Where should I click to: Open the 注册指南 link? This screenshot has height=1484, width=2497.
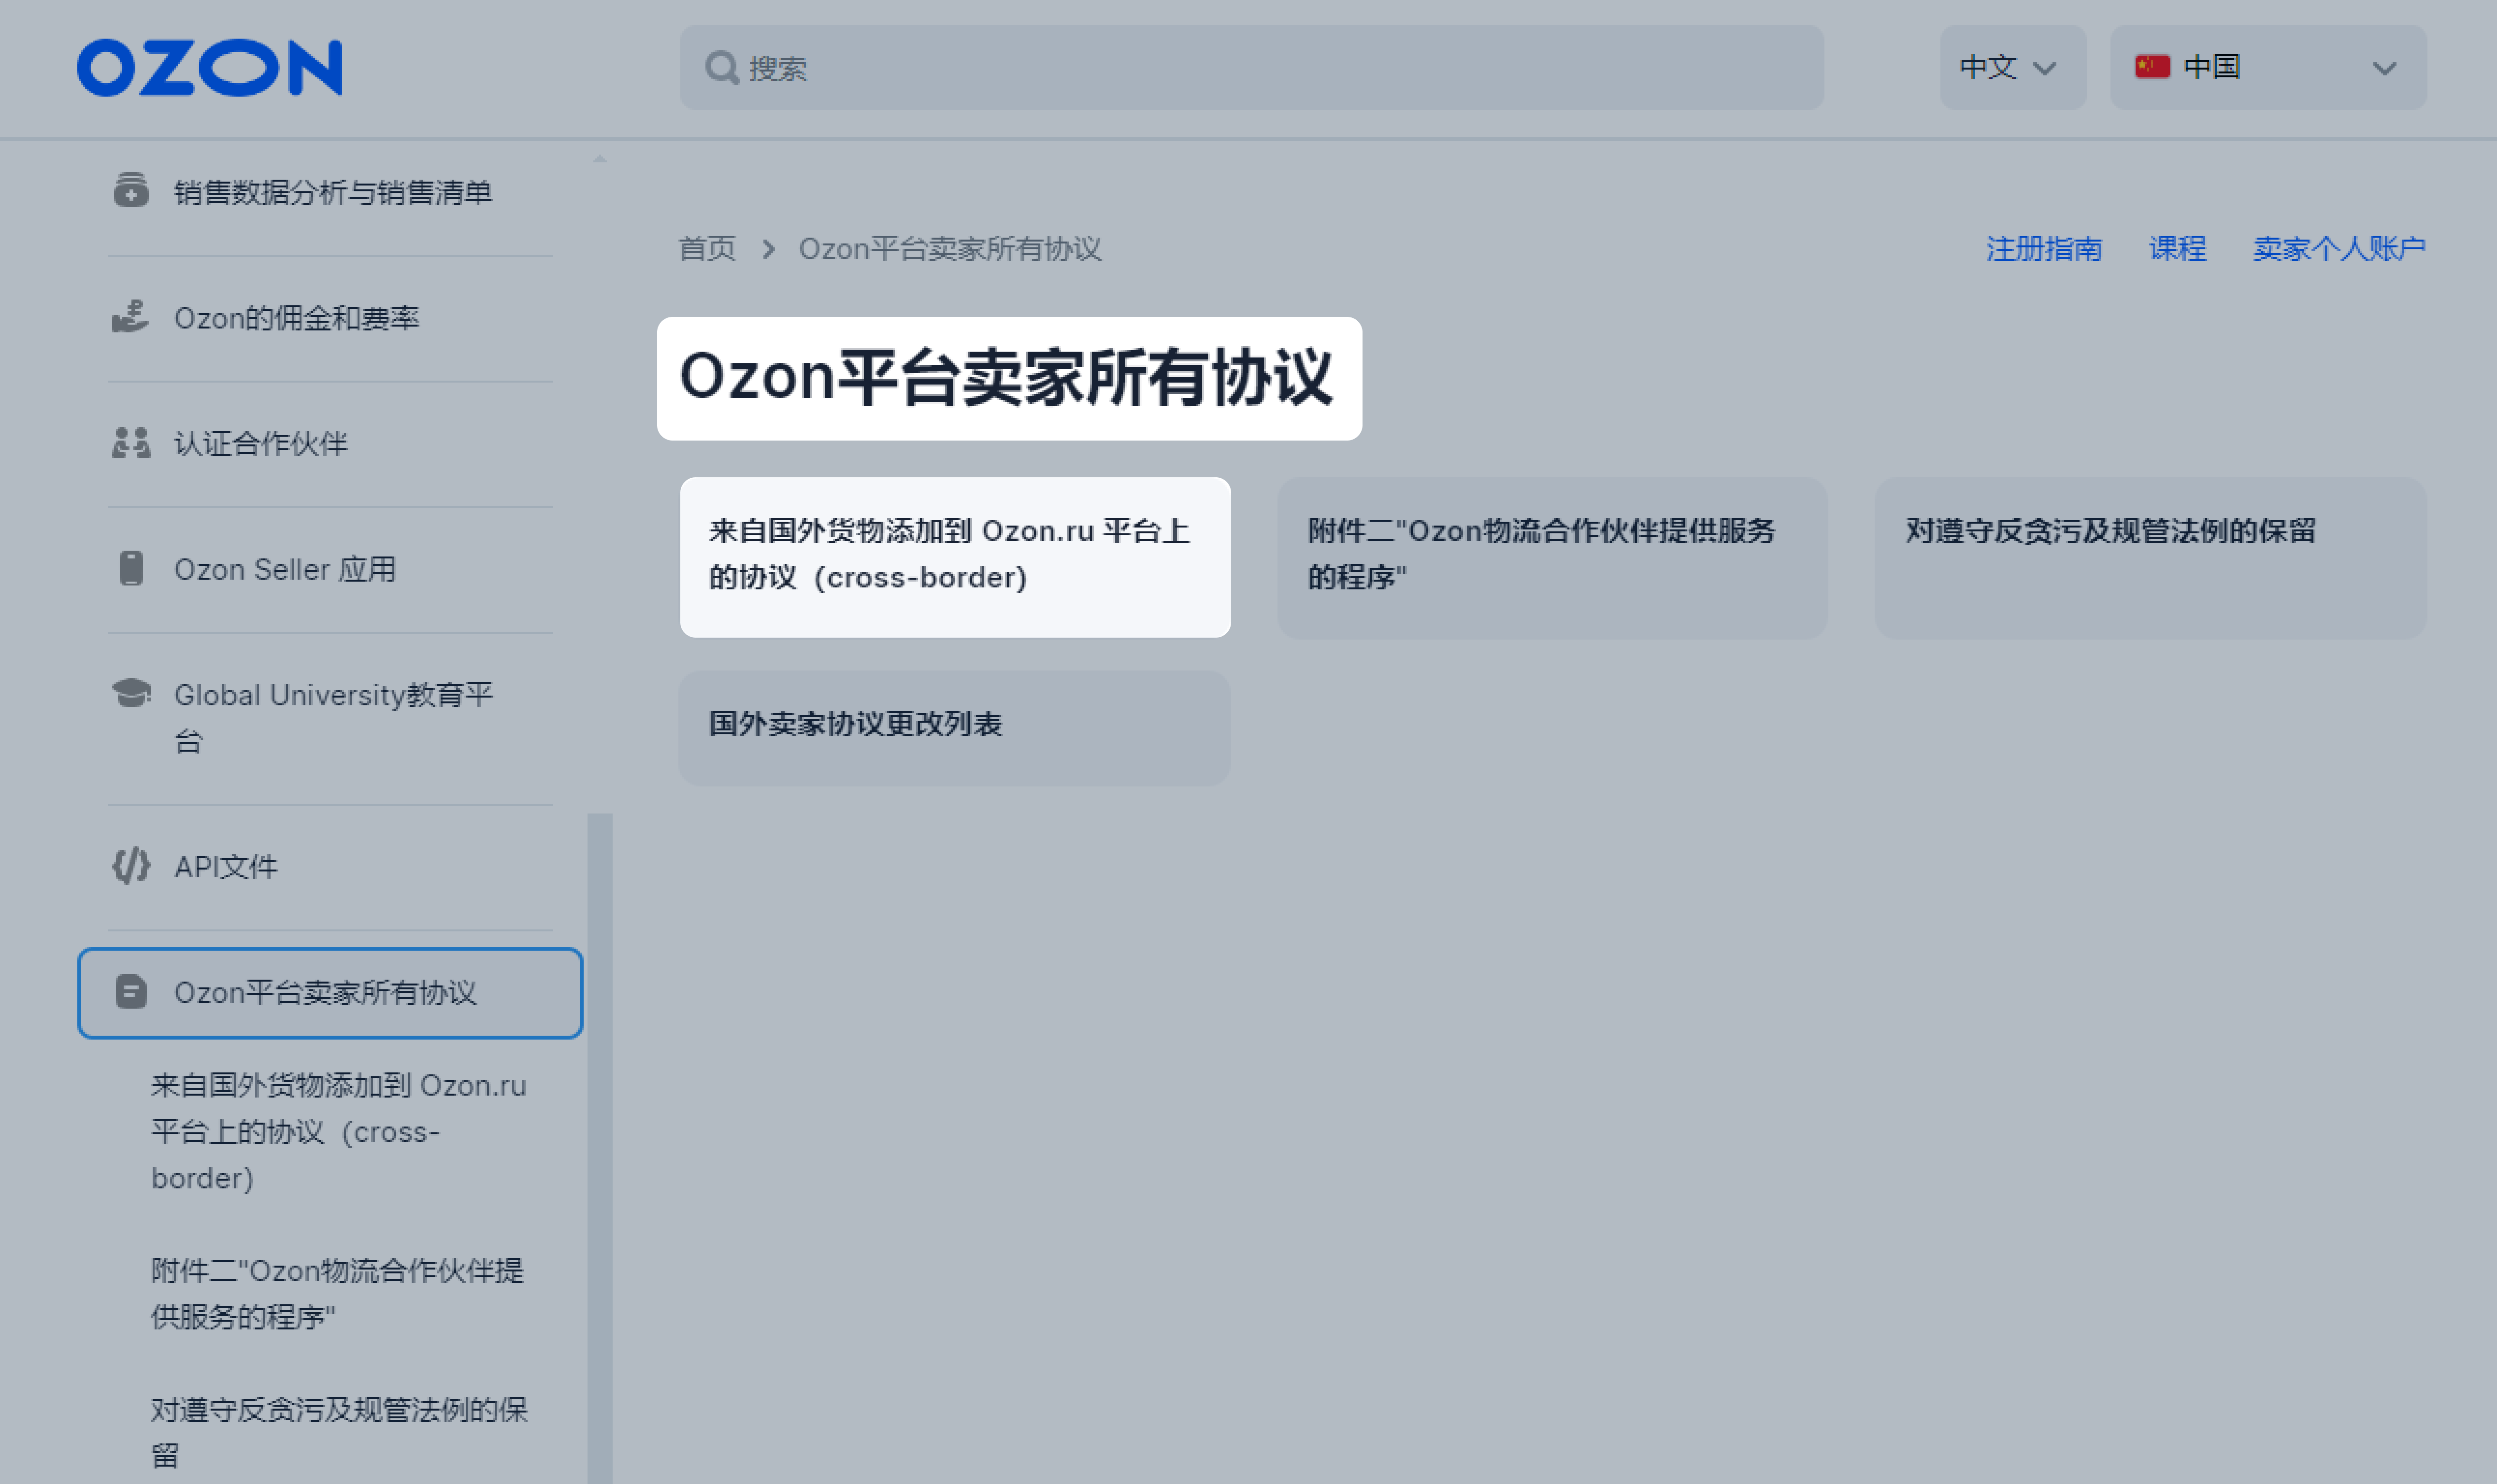pyautogui.click(x=2043, y=248)
